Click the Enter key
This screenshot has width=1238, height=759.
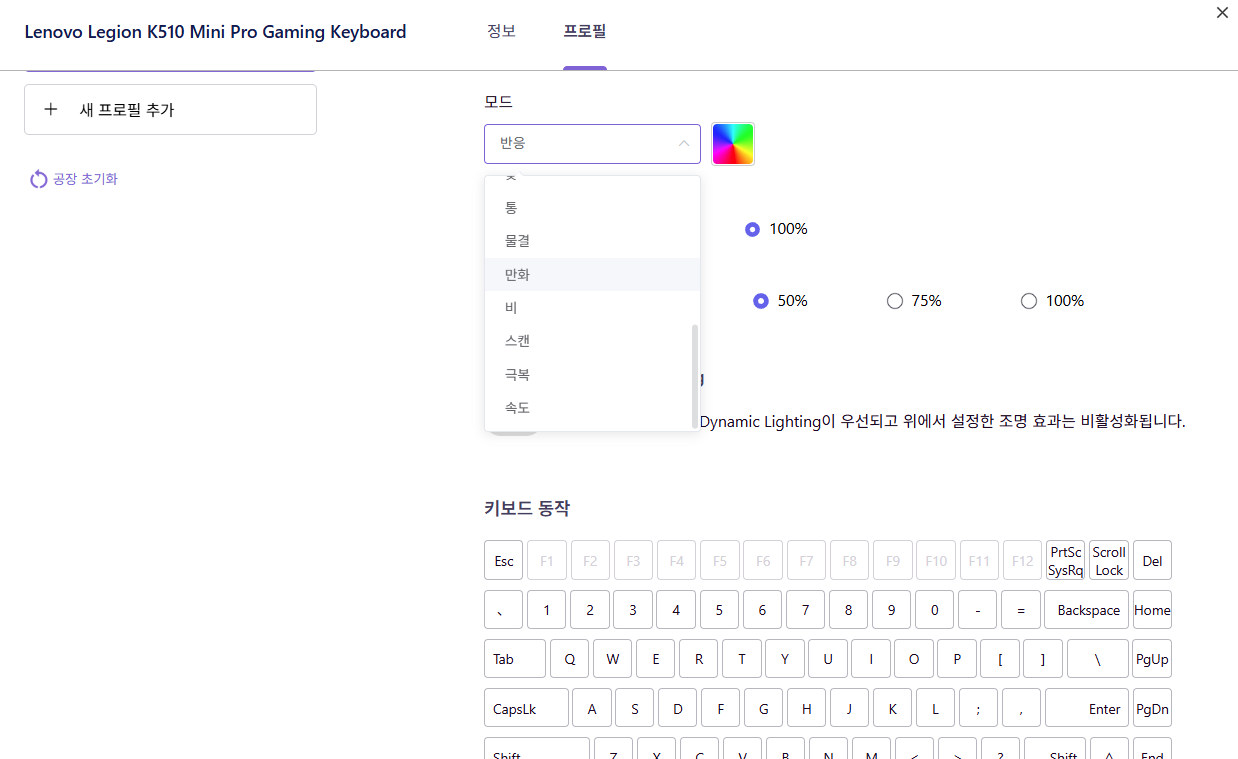click(1087, 708)
